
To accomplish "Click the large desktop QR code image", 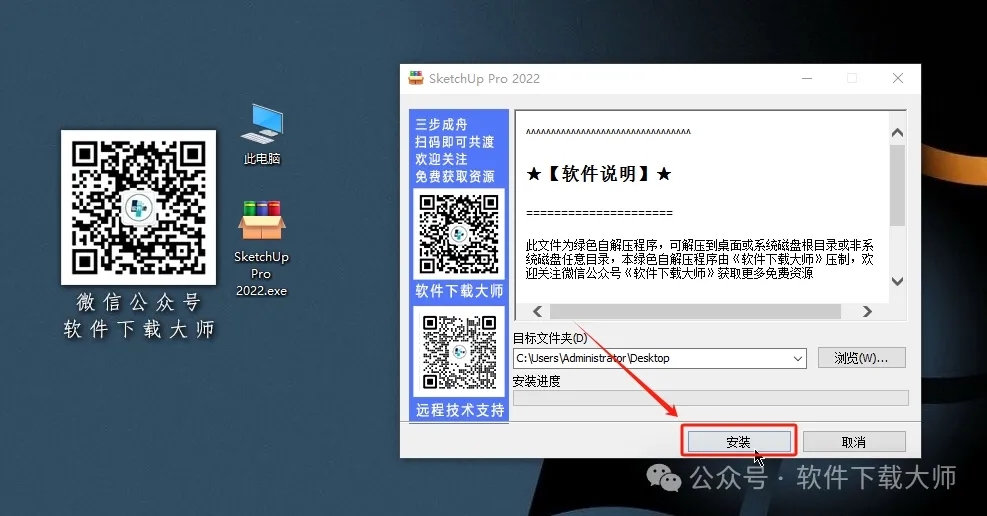I will [x=138, y=207].
